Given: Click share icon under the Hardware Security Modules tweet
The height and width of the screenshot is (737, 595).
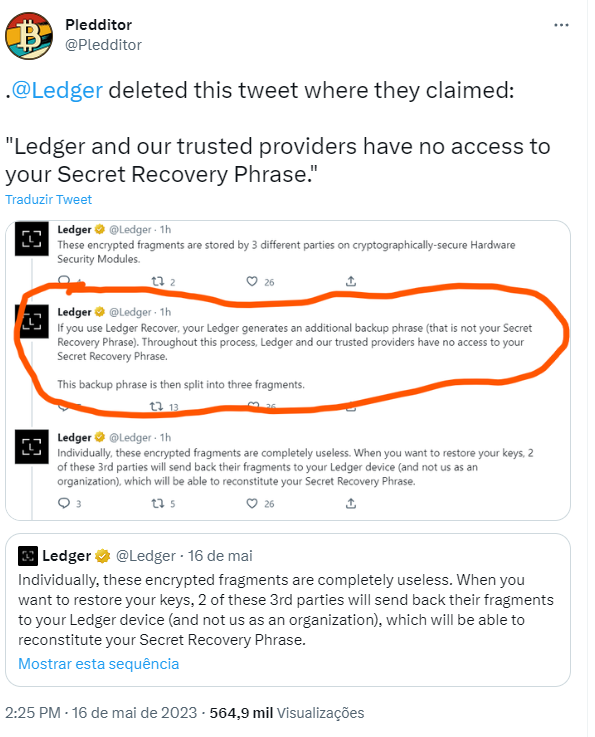Looking at the screenshot, I should pos(351,282).
